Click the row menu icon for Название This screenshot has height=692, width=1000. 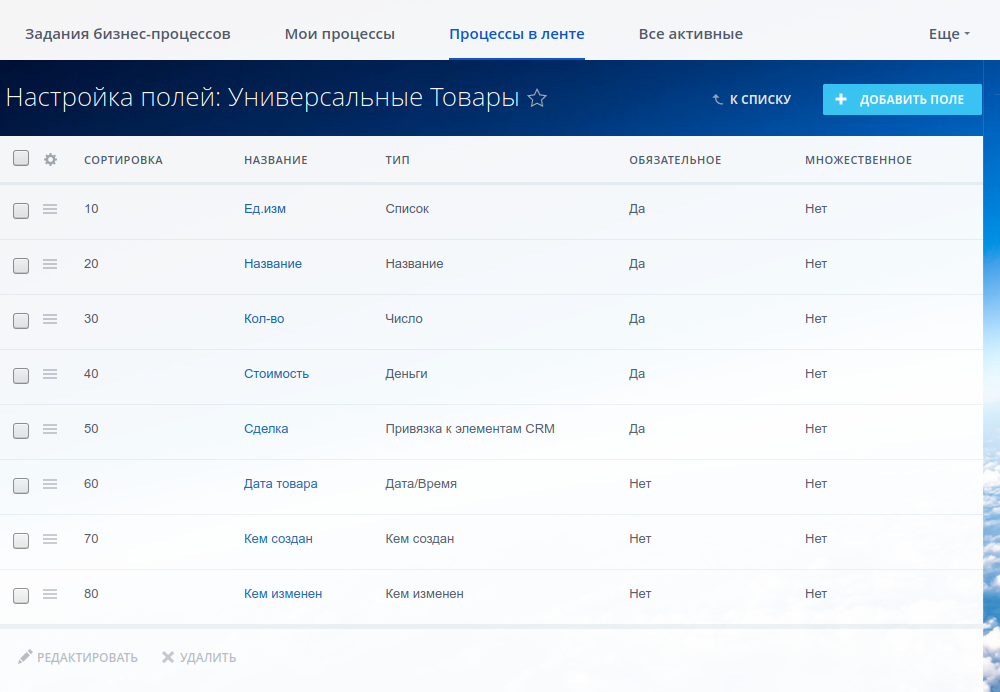coord(50,264)
